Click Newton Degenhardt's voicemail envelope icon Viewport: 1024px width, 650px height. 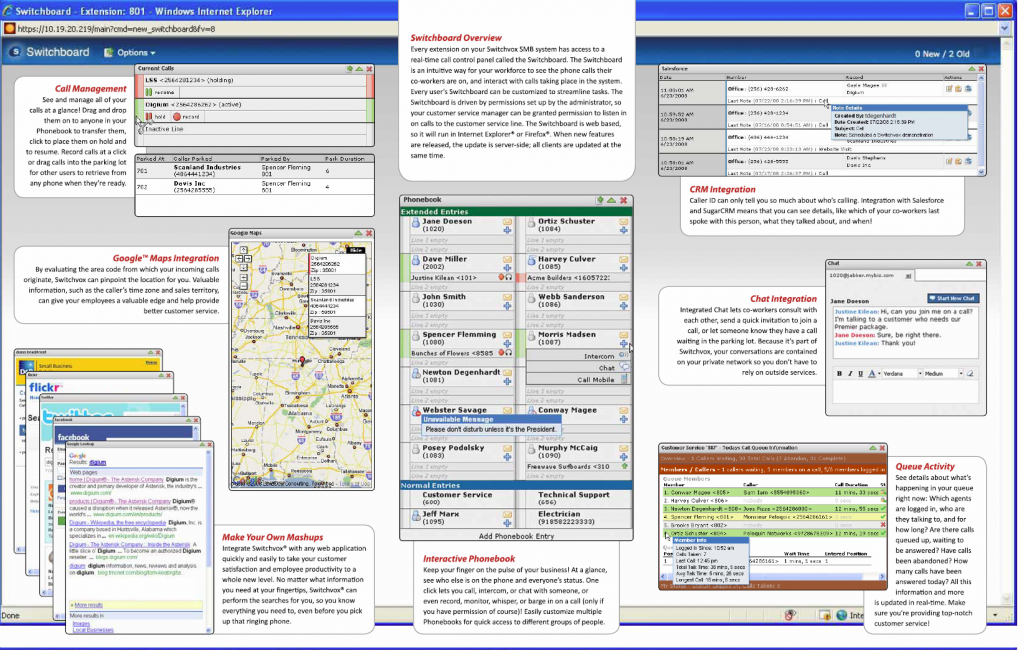[x=507, y=373]
